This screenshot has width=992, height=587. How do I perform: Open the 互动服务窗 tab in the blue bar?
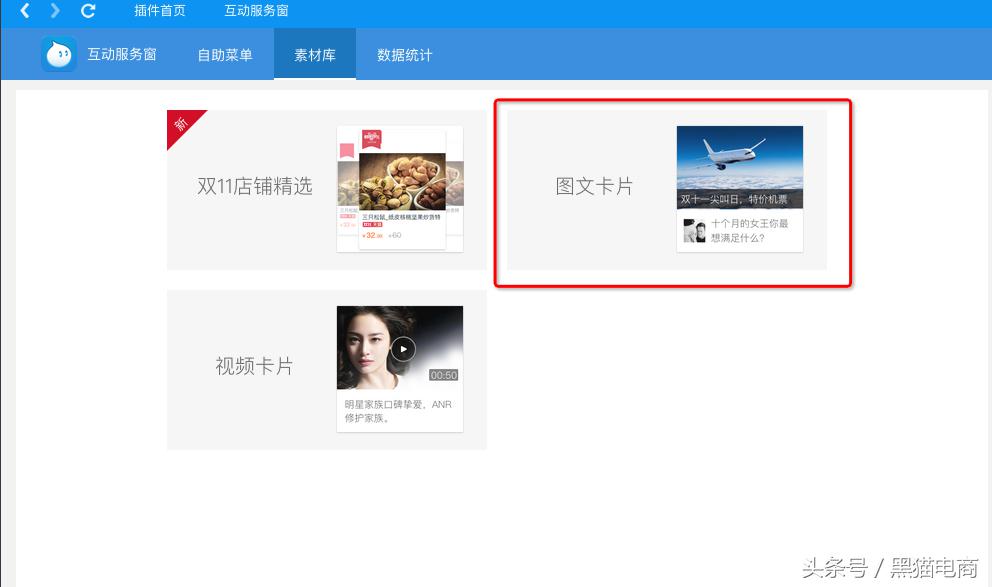pos(123,54)
